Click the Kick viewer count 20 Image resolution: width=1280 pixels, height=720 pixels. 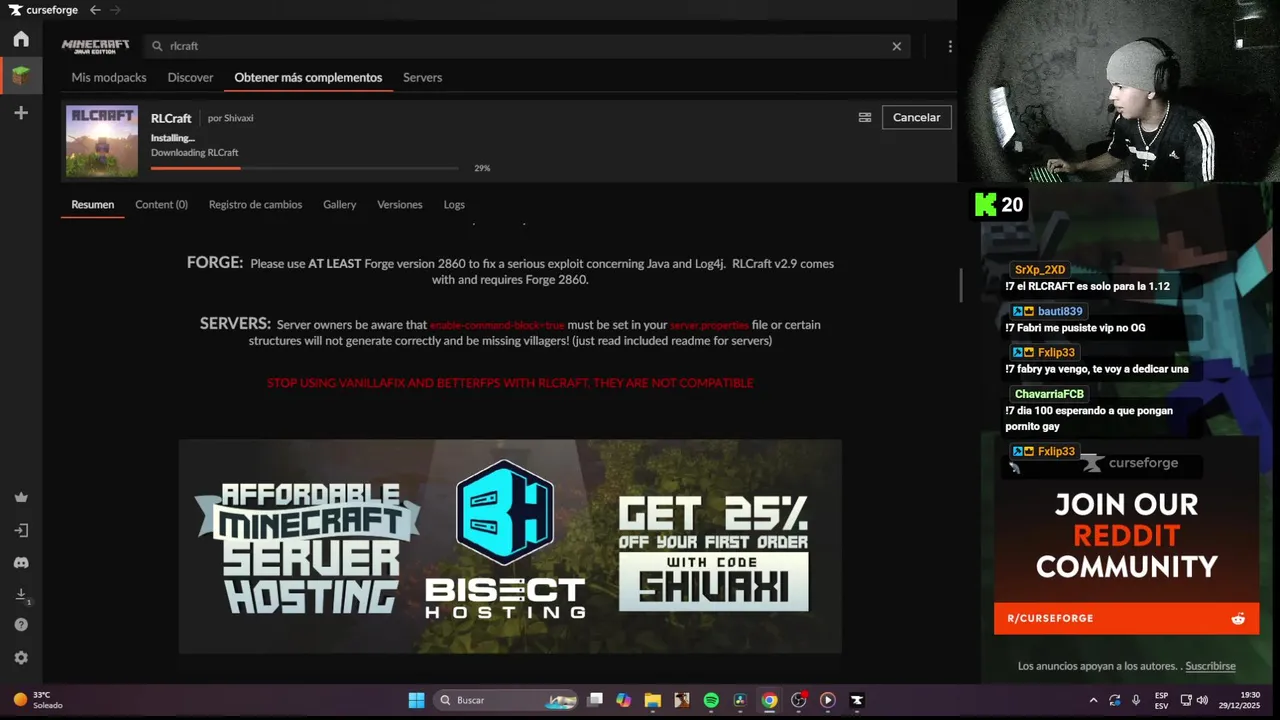[999, 205]
